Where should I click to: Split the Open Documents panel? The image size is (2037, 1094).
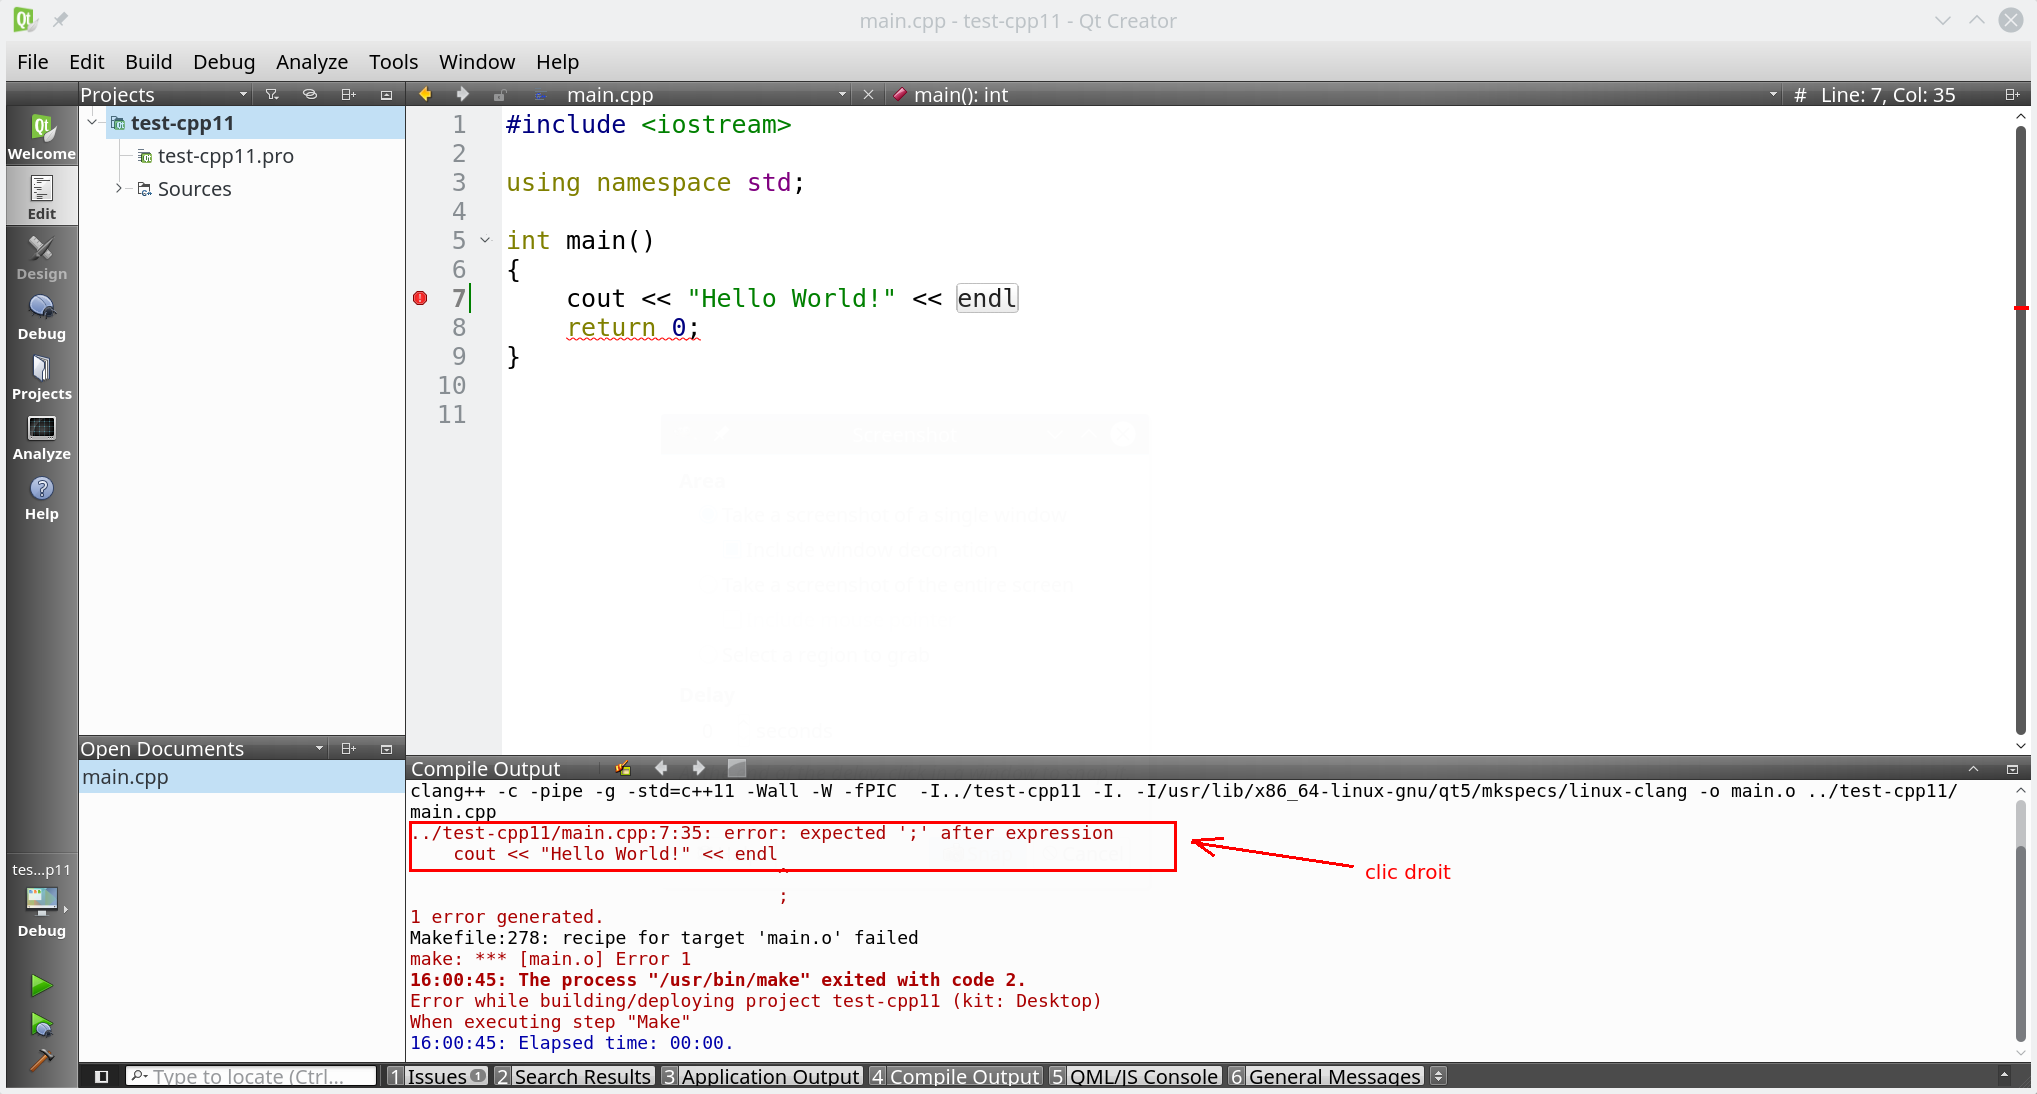[348, 748]
